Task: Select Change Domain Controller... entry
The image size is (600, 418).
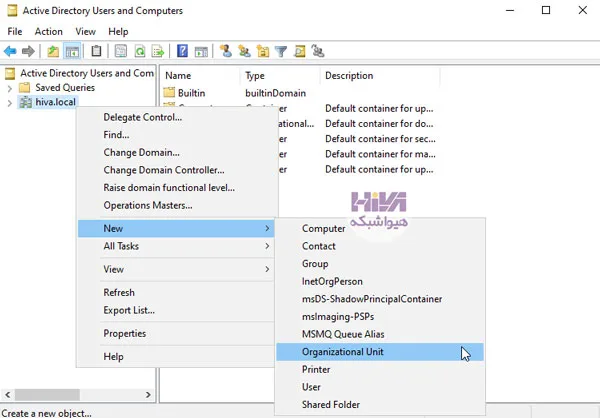Action: coord(176,170)
